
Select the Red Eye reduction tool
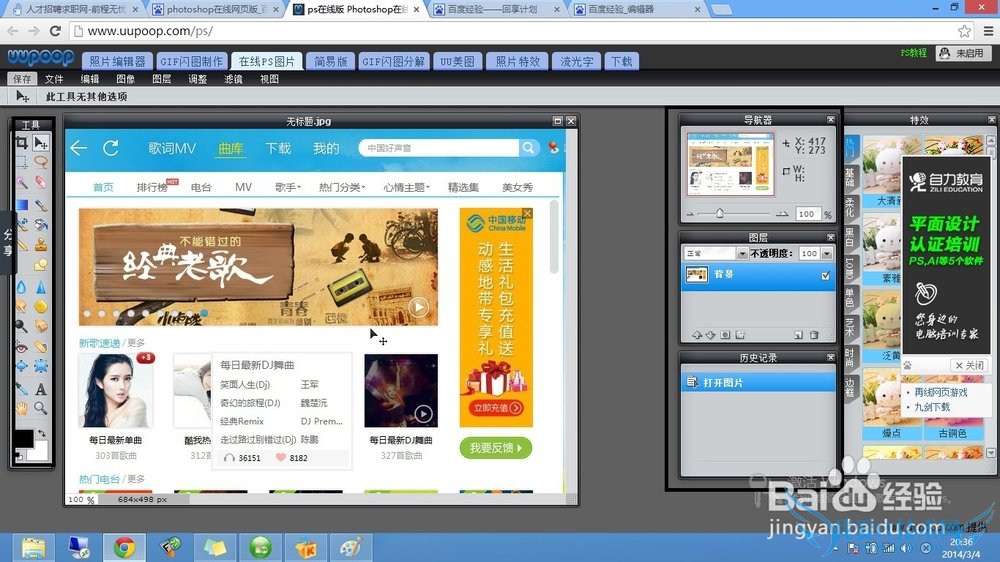[x=21, y=348]
